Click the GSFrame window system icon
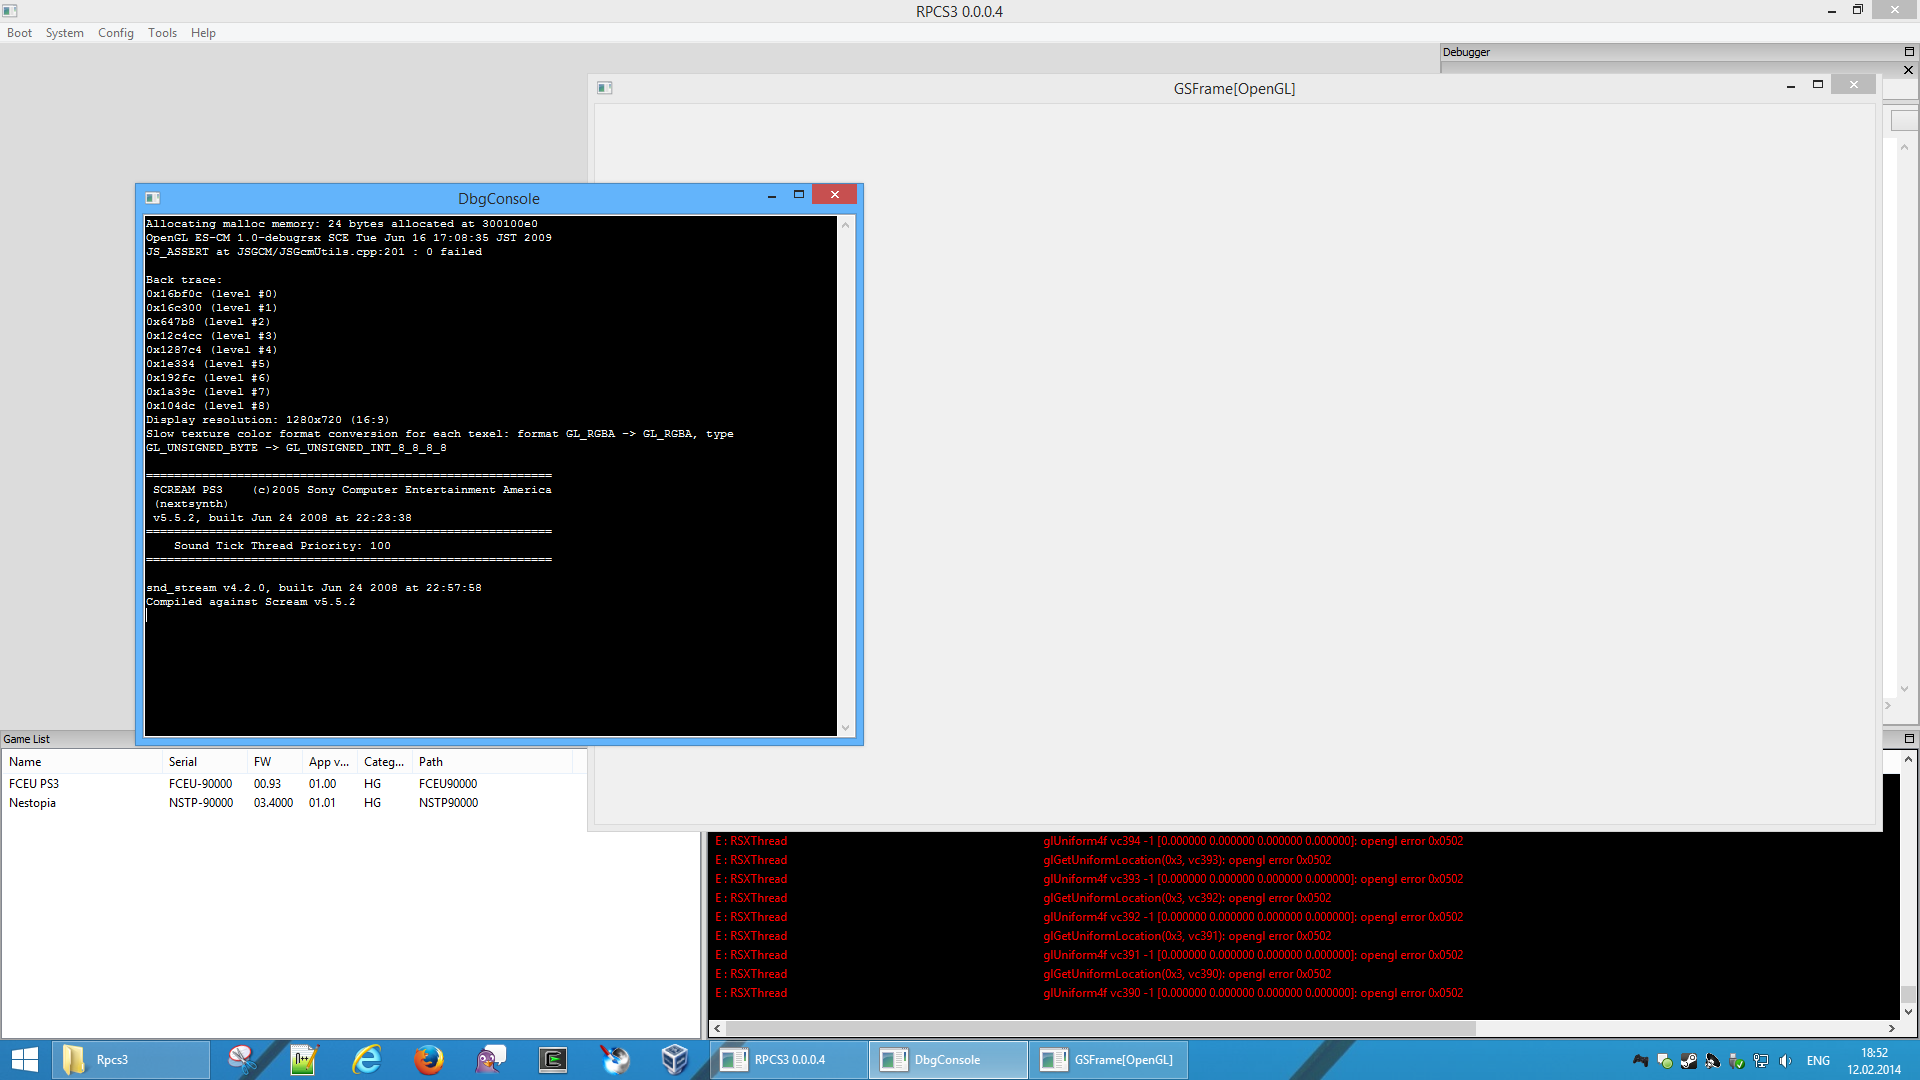 click(604, 88)
